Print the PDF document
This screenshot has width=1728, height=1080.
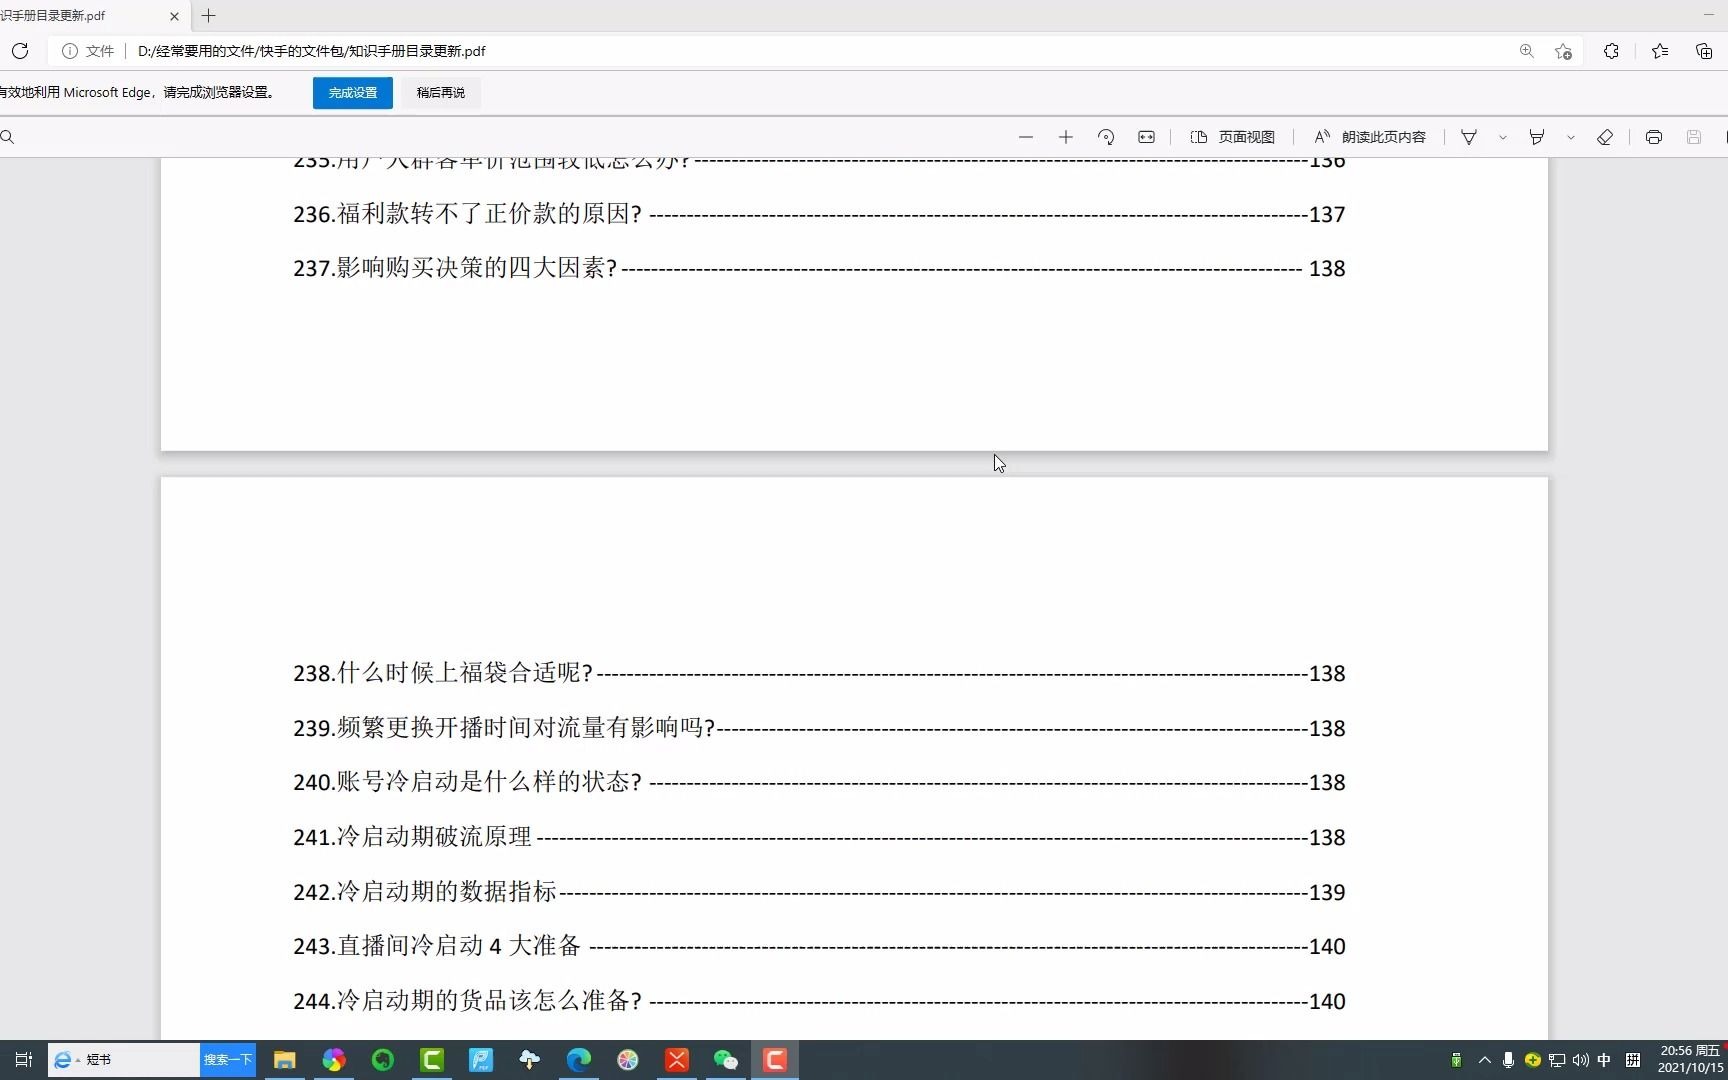point(1654,137)
